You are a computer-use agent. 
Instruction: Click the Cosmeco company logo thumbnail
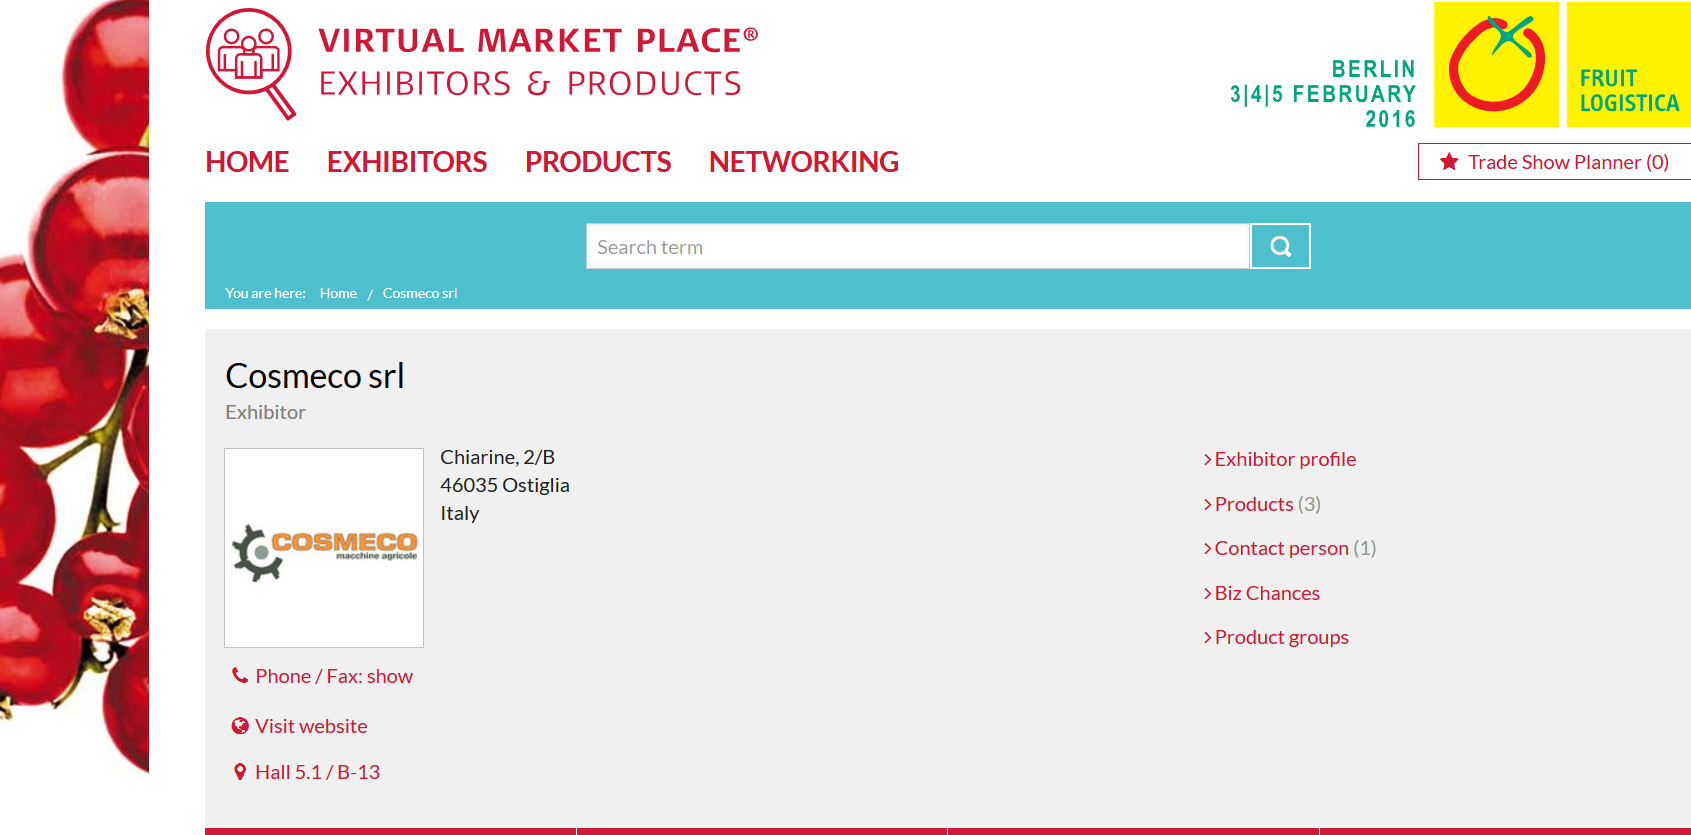[x=324, y=548]
